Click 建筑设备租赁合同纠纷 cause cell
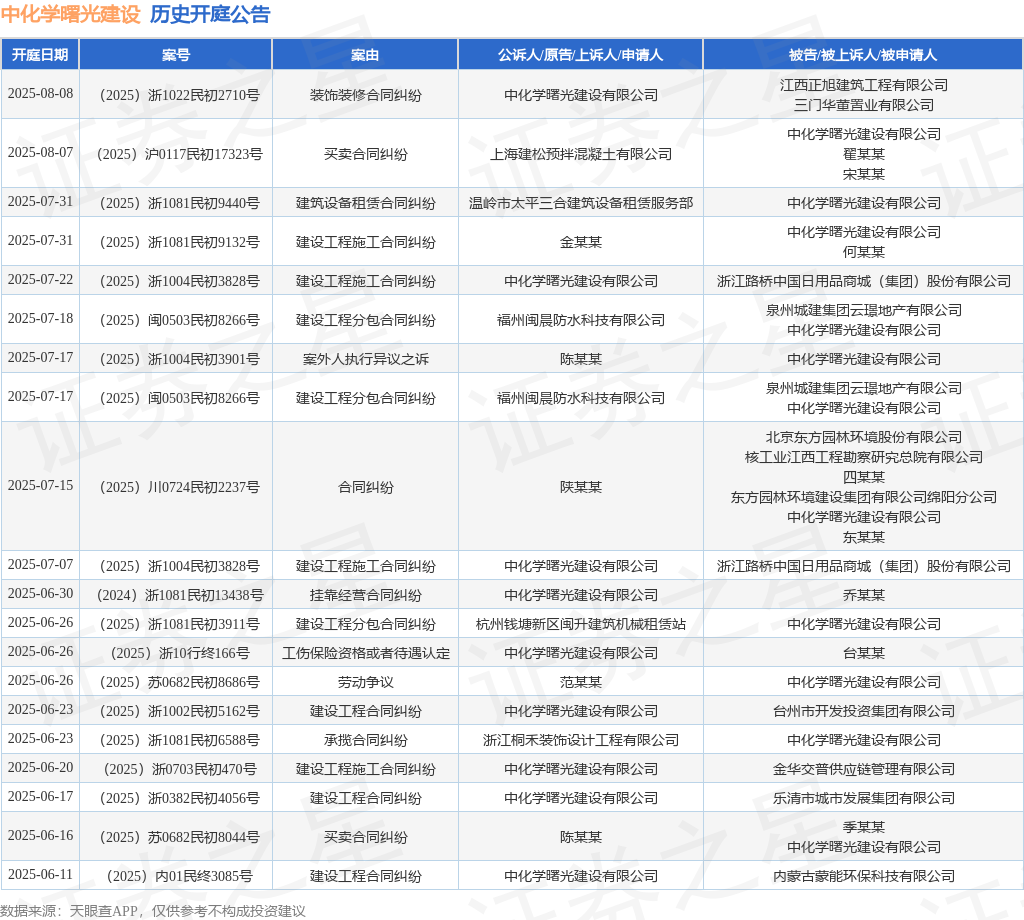The width and height of the screenshot is (1024, 920). 366,203
